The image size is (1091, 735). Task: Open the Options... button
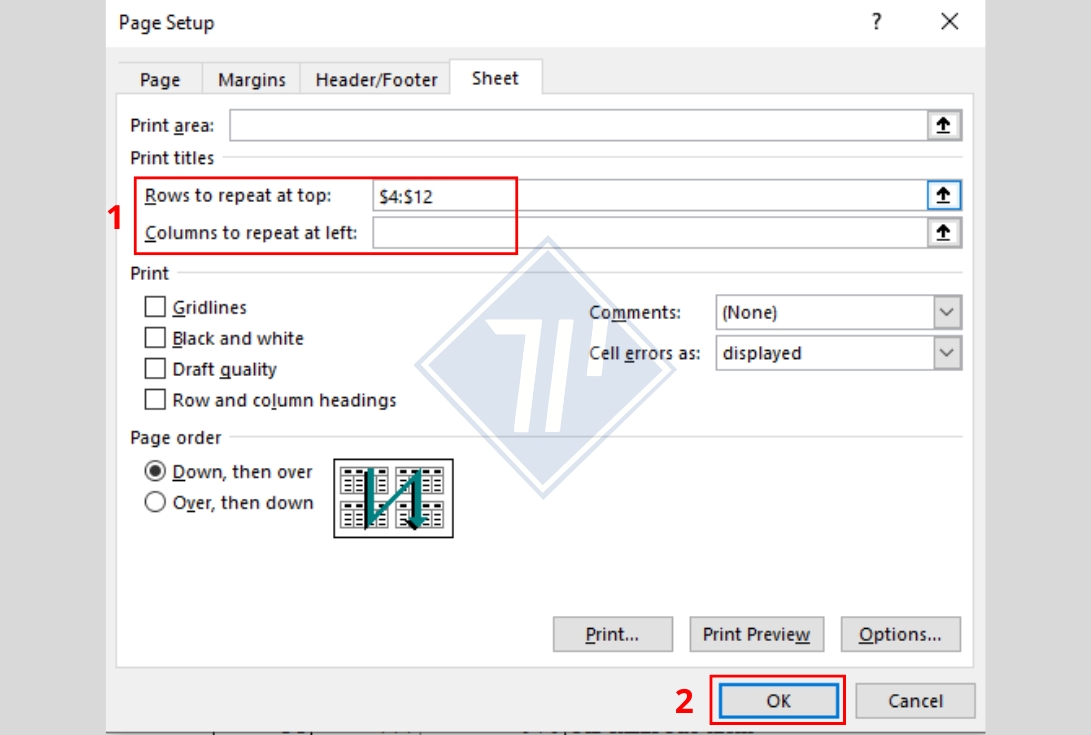tap(900, 634)
